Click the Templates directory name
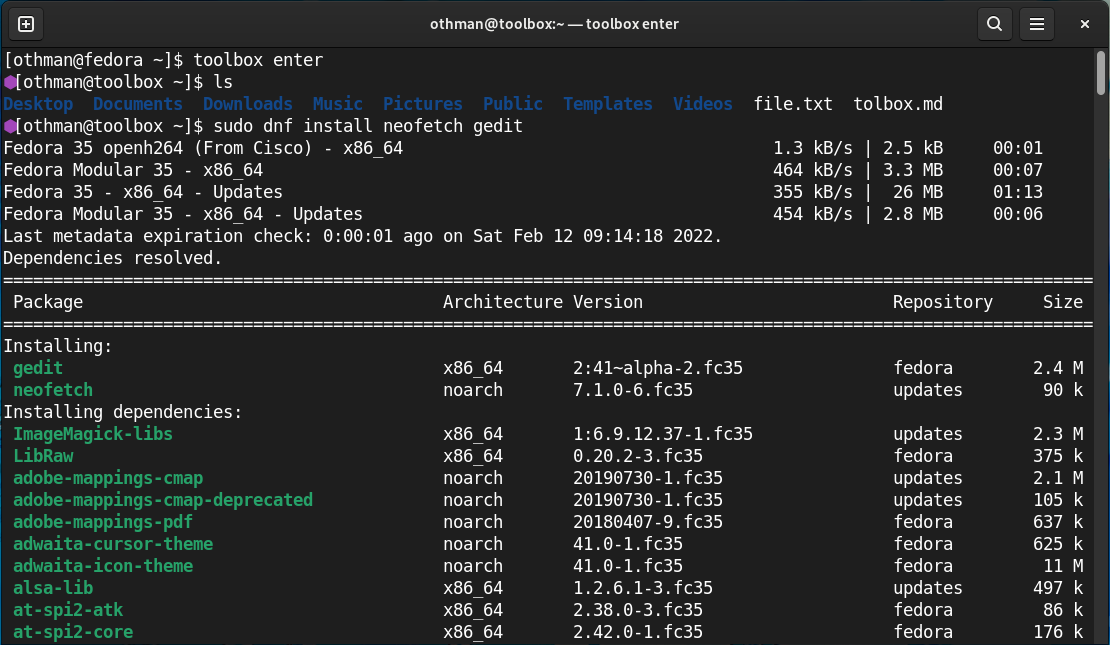Viewport: 1110px width, 645px height. (608, 104)
